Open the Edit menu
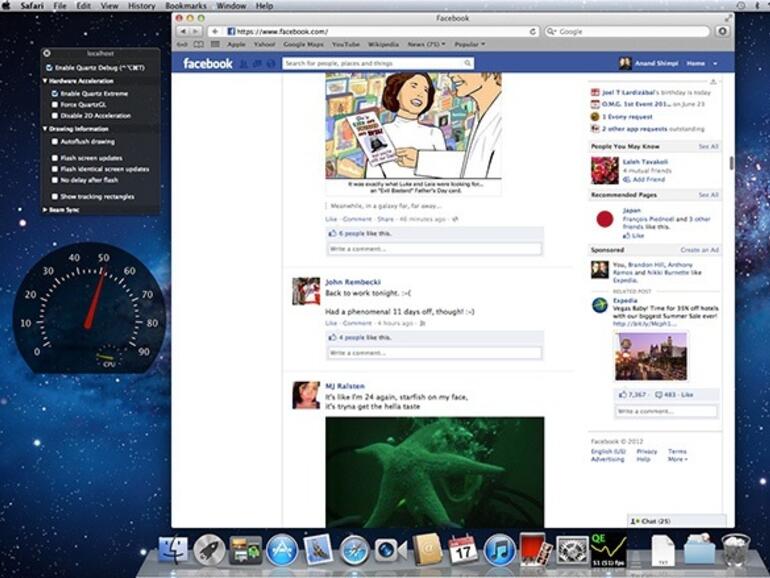 point(83,6)
